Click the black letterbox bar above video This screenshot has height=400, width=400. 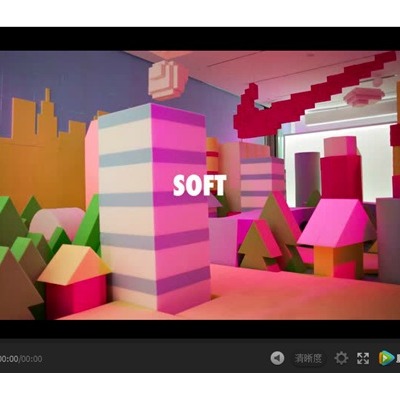[x=200, y=39]
